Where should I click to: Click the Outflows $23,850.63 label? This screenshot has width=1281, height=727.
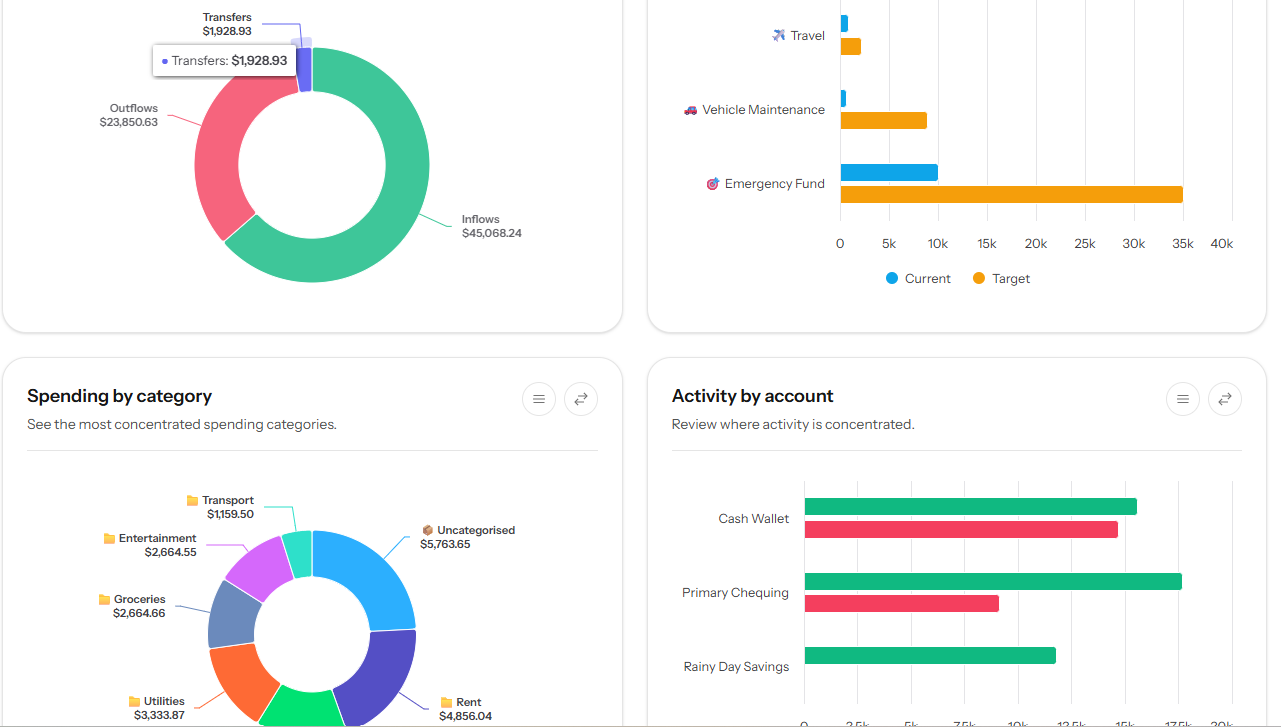[129, 115]
